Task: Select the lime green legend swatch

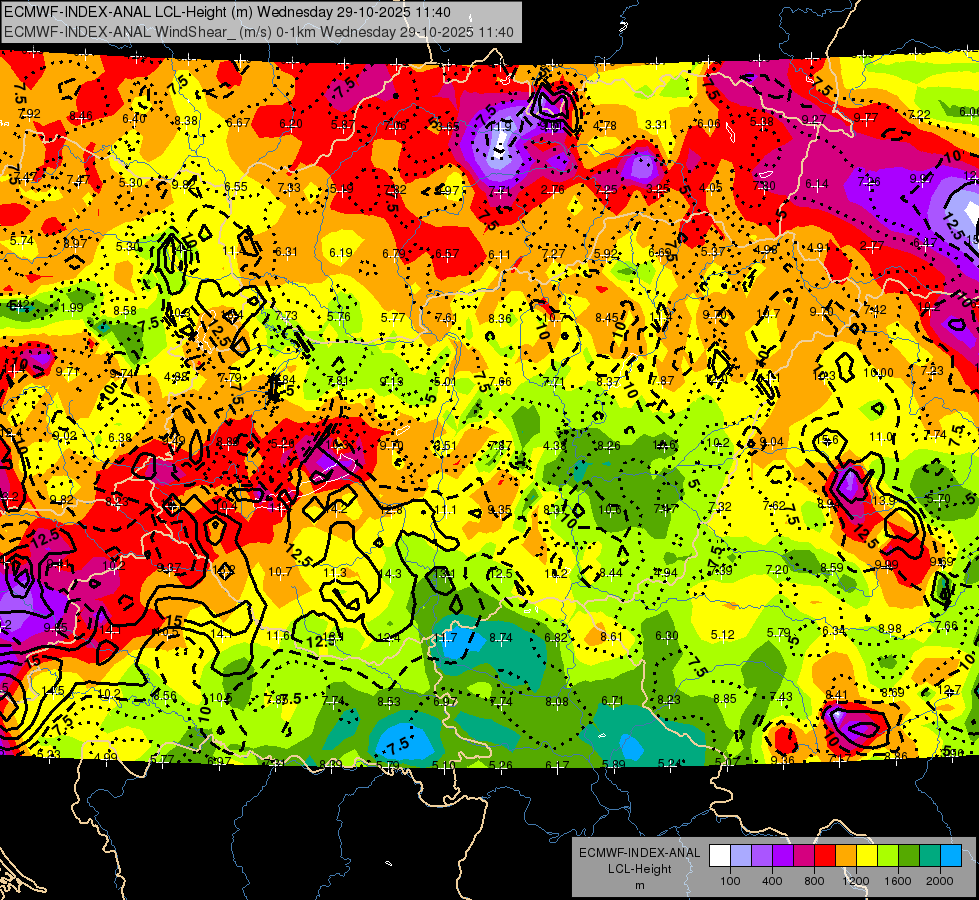Action: coord(888,856)
